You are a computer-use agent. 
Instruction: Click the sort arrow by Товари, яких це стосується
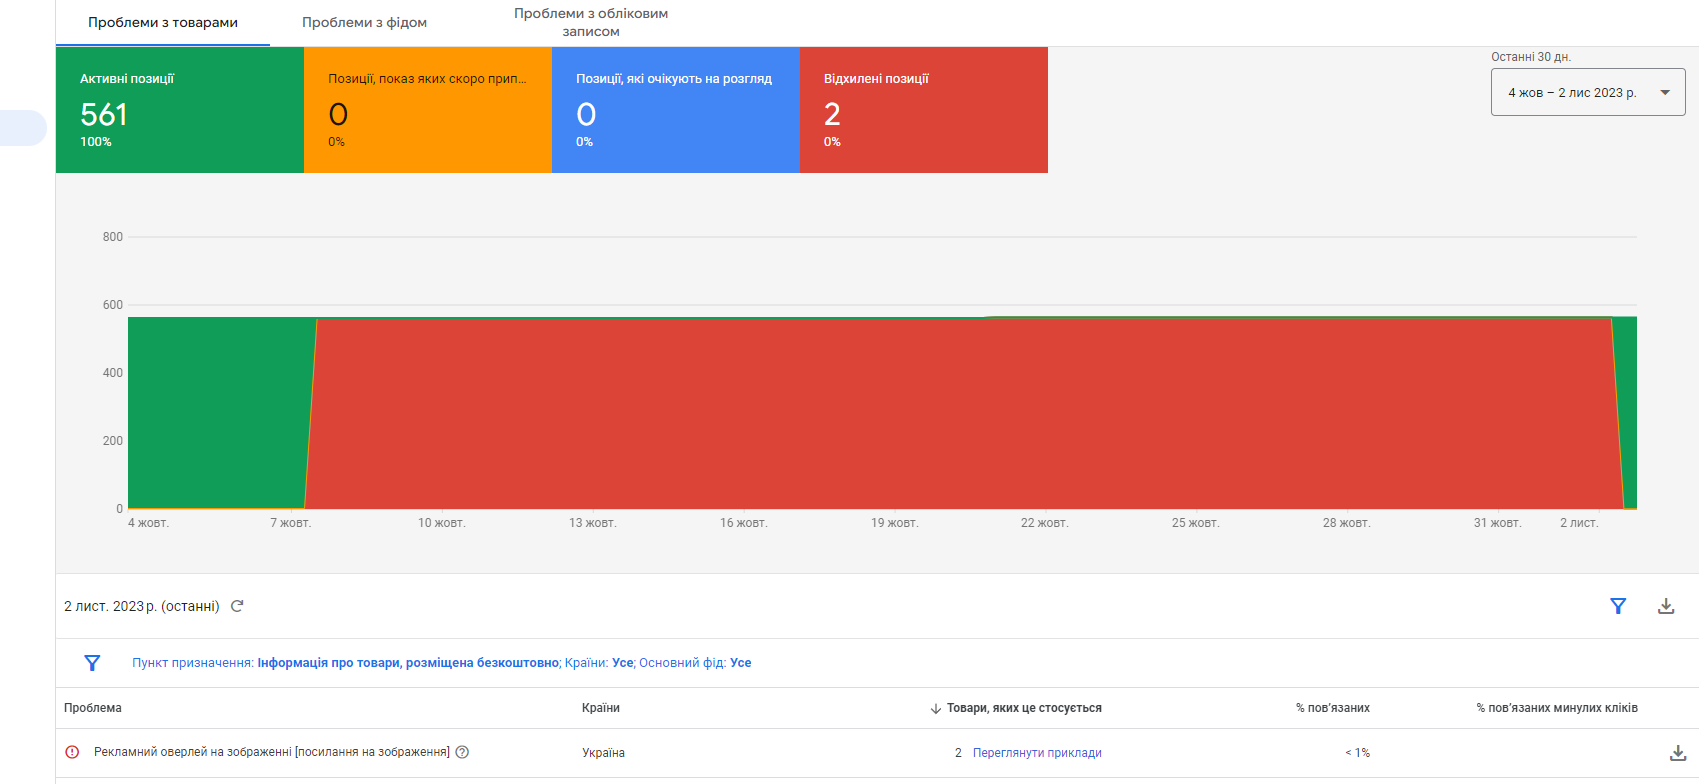click(936, 709)
